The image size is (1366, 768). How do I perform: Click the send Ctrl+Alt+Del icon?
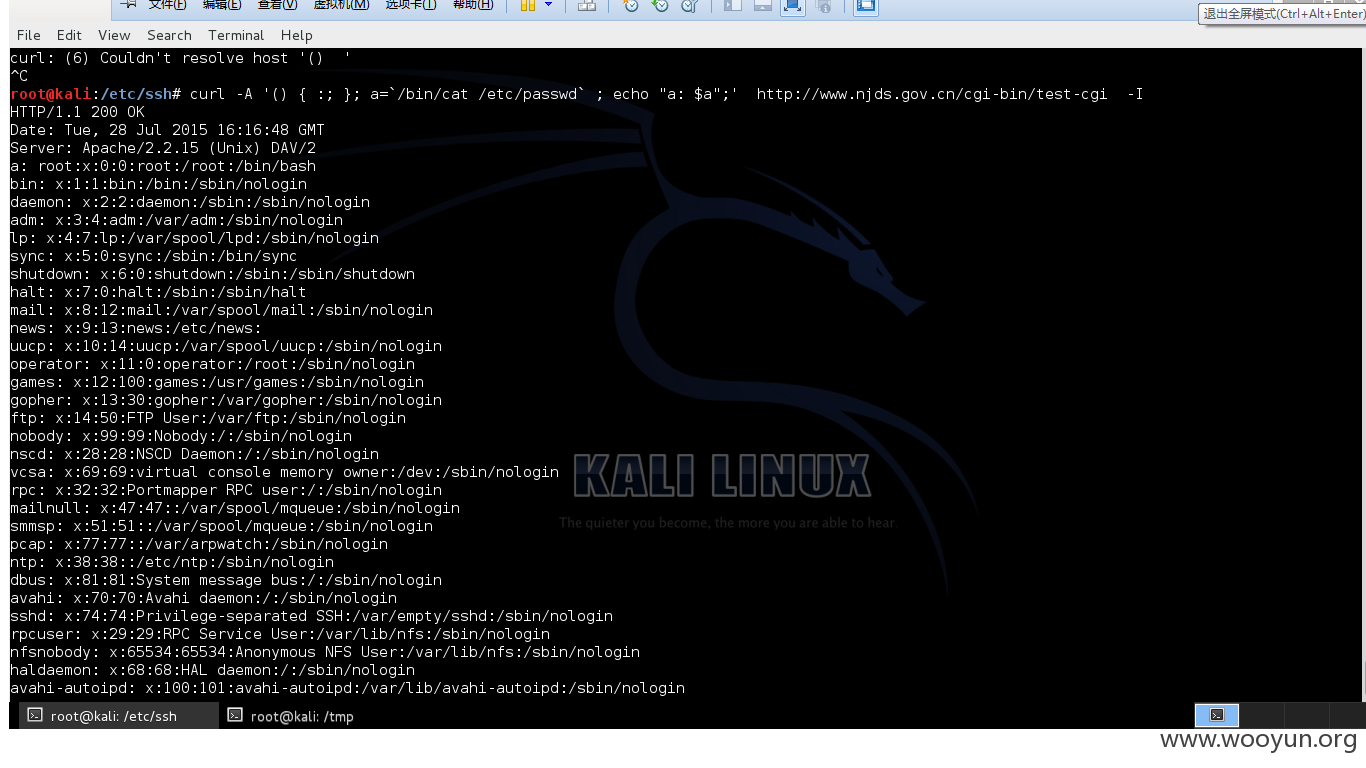pyautogui.click(x=587, y=6)
